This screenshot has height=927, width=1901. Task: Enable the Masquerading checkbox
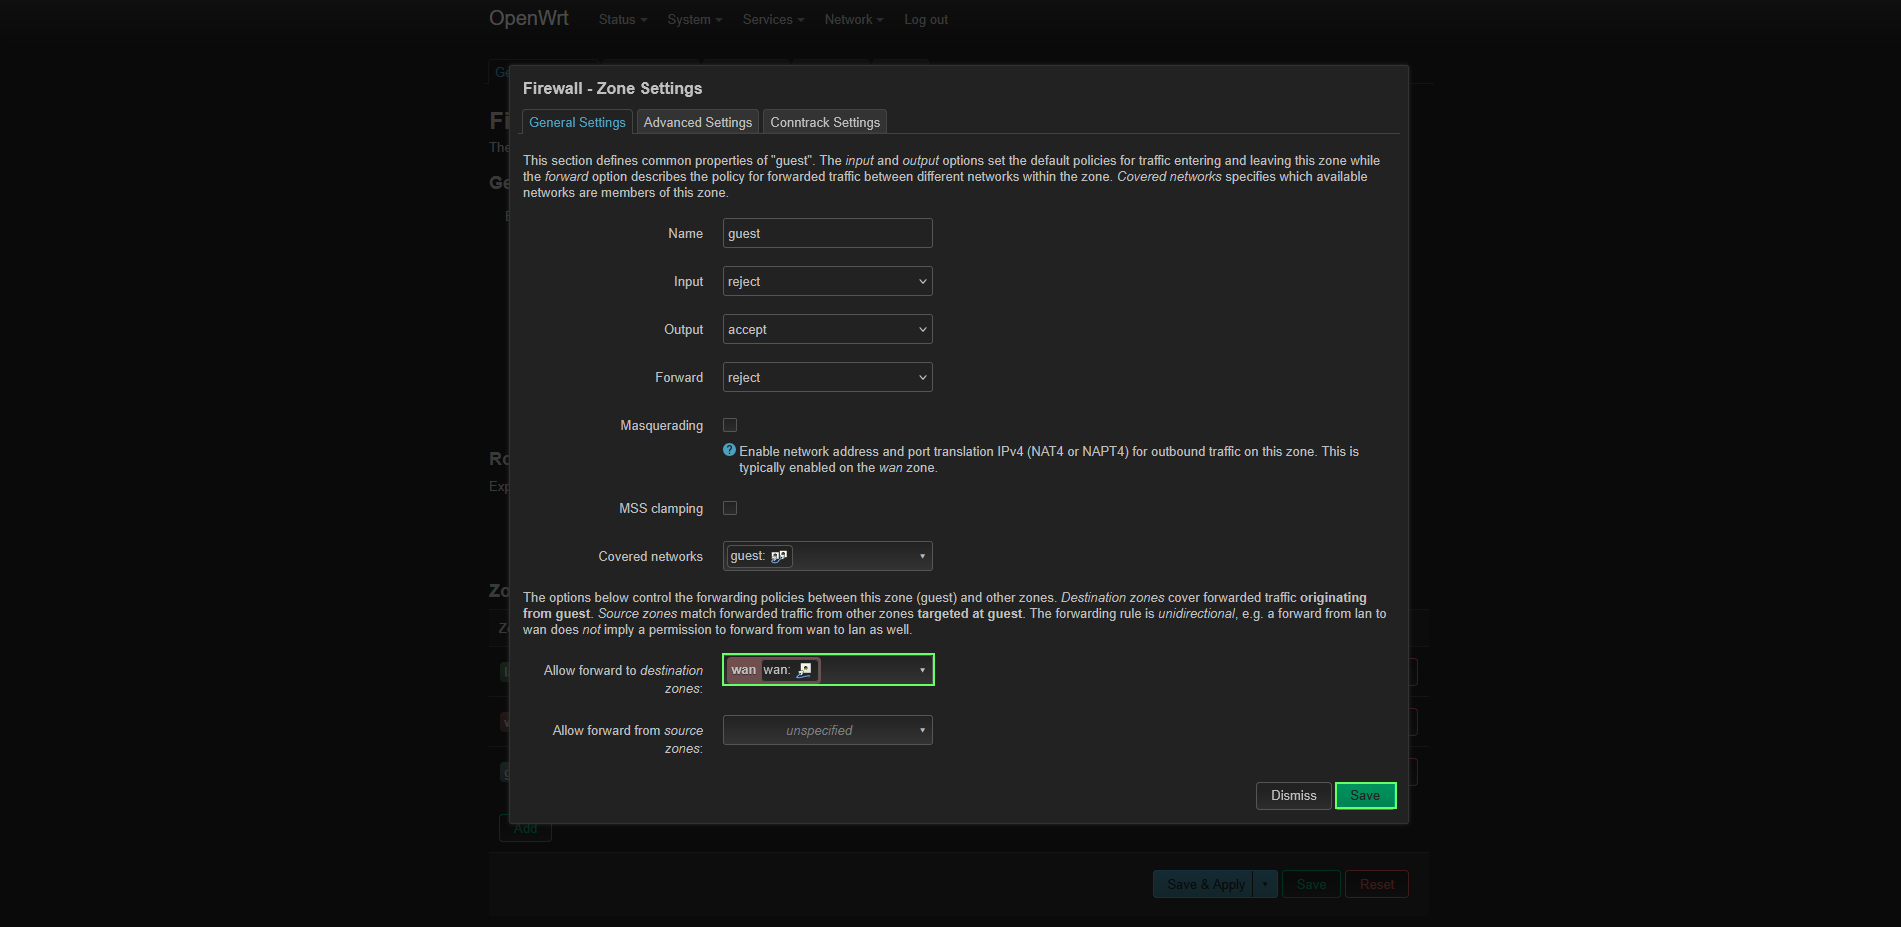[x=730, y=425]
